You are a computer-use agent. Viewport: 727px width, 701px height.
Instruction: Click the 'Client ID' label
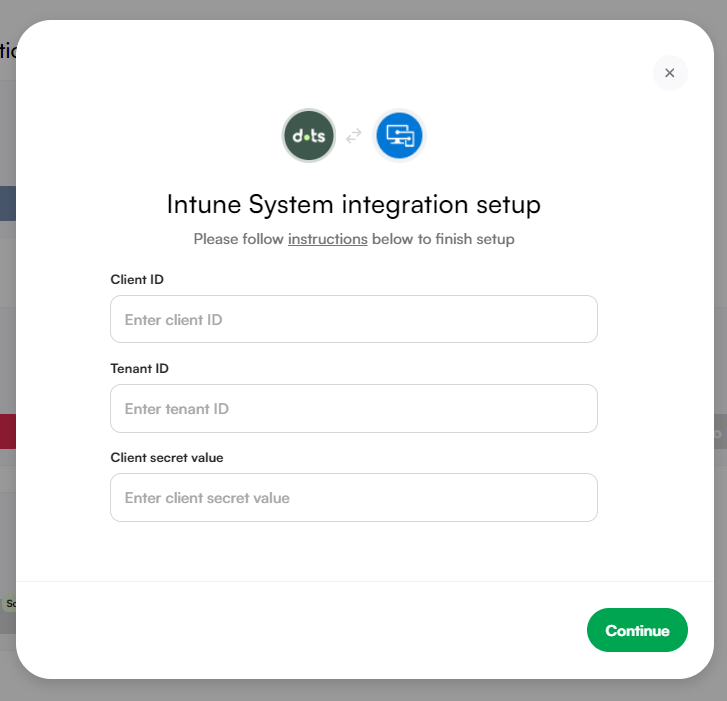[x=137, y=280]
